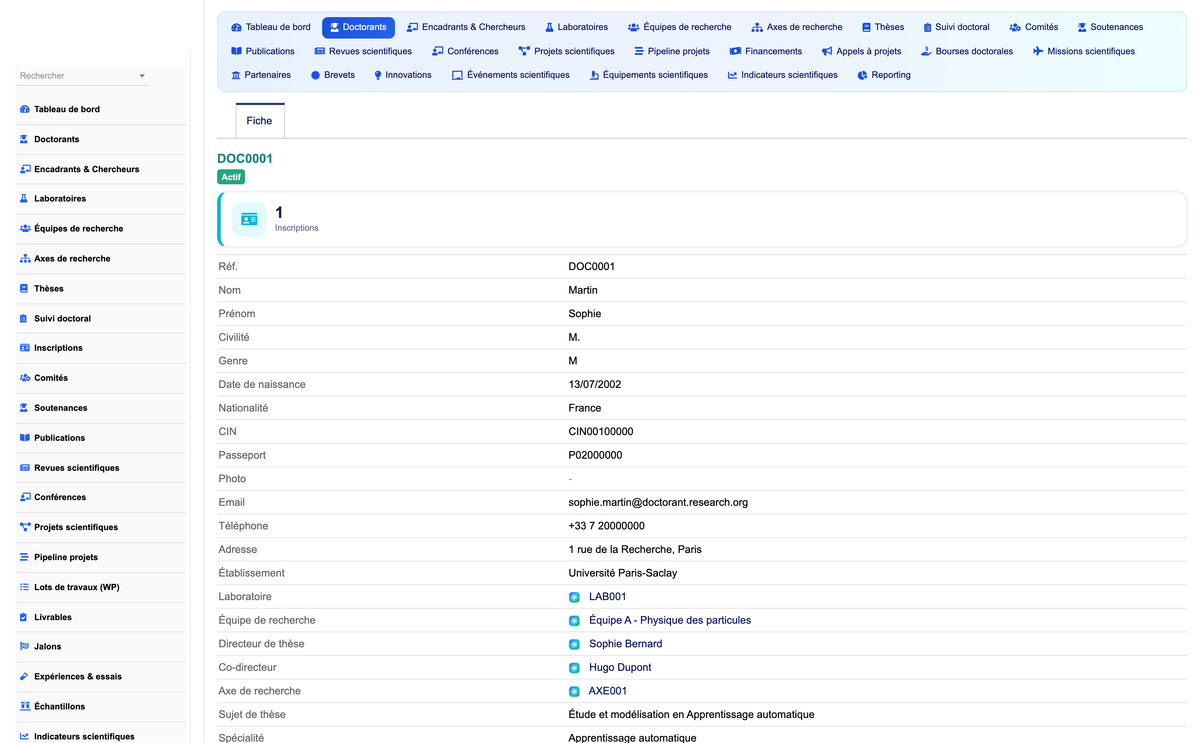The height and width of the screenshot is (743, 1200).
Task: Click the icon beside Sophie Bernard
Action: [x=574, y=645]
